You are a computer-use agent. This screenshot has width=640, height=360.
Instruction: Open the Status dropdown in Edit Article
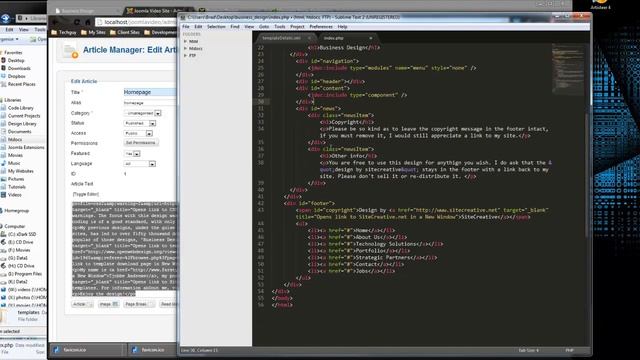[140, 123]
